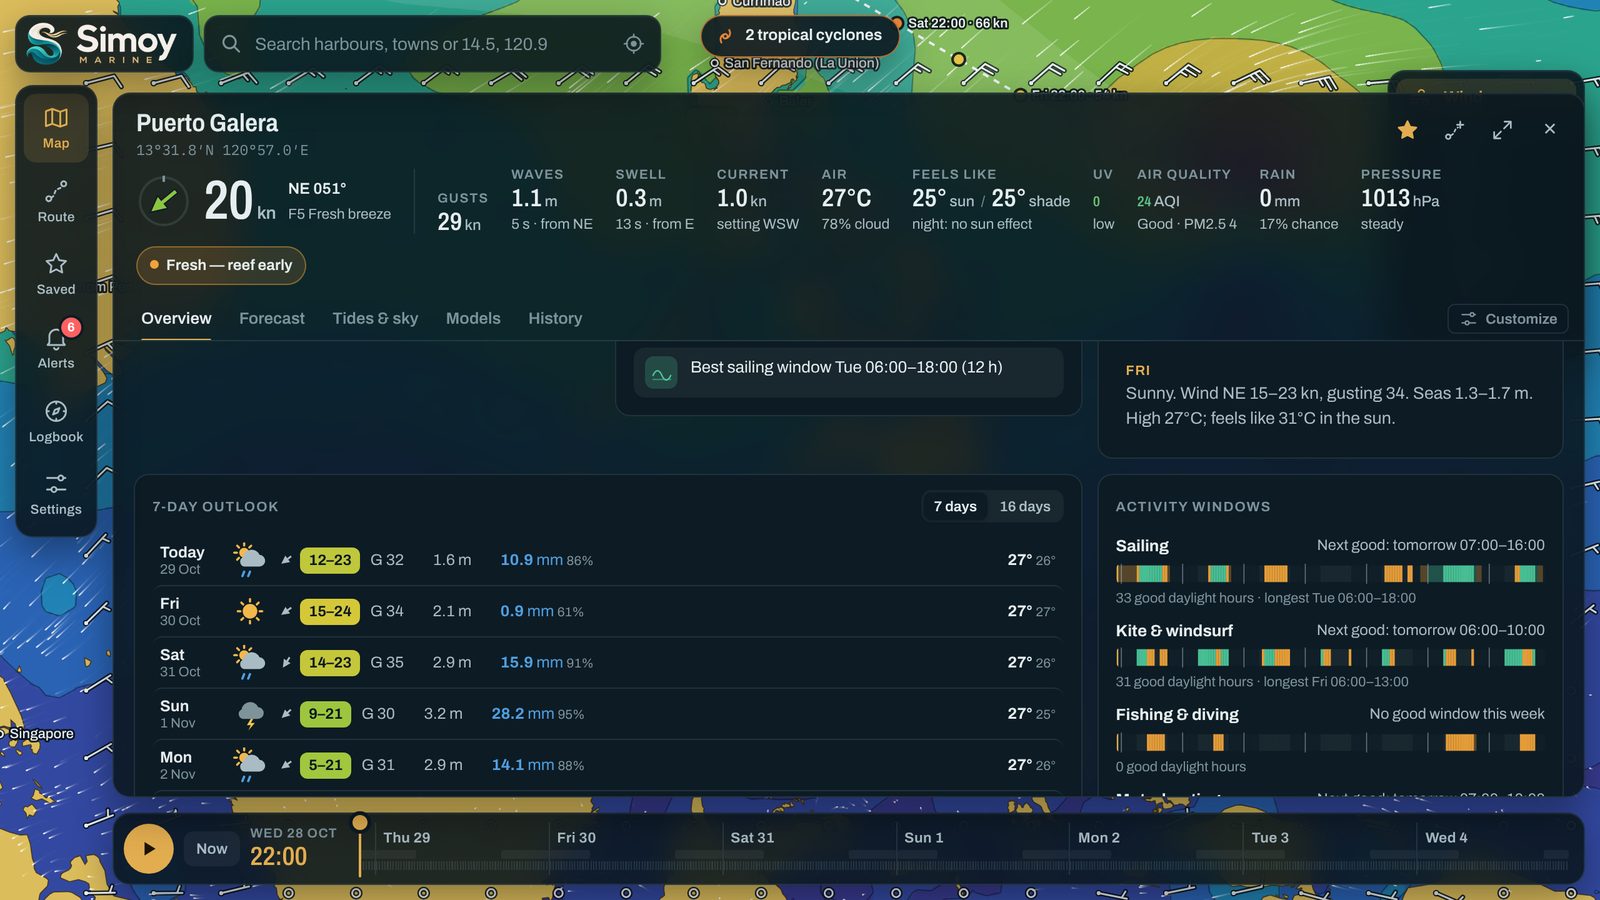Jump to Thu 29 on timeline
The width and height of the screenshot is (1600, 900).
tap(406, 838)
